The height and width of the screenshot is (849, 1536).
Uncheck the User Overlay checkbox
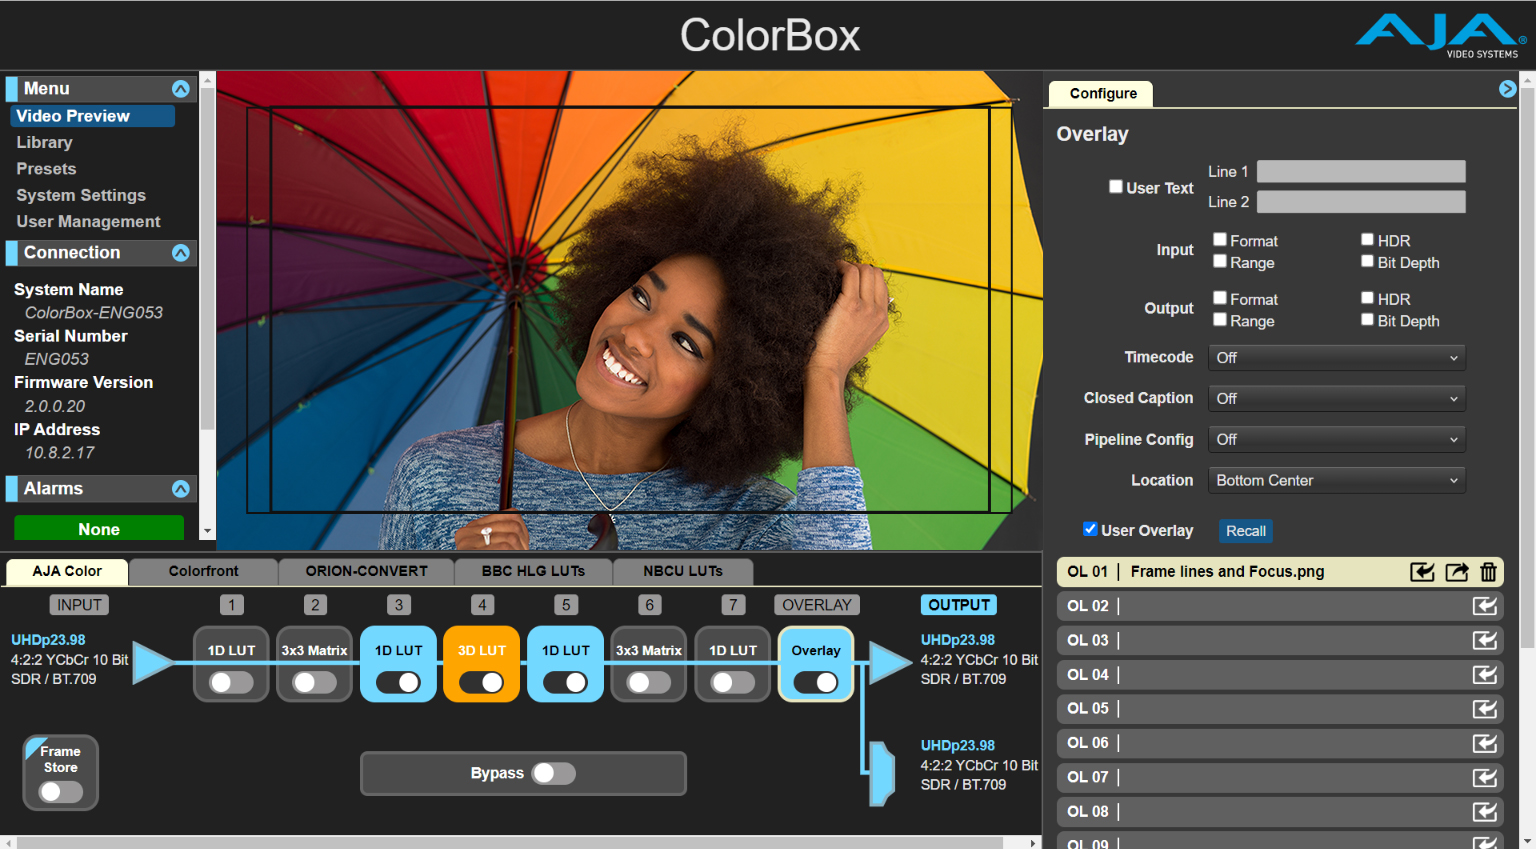coord(1090,529)
